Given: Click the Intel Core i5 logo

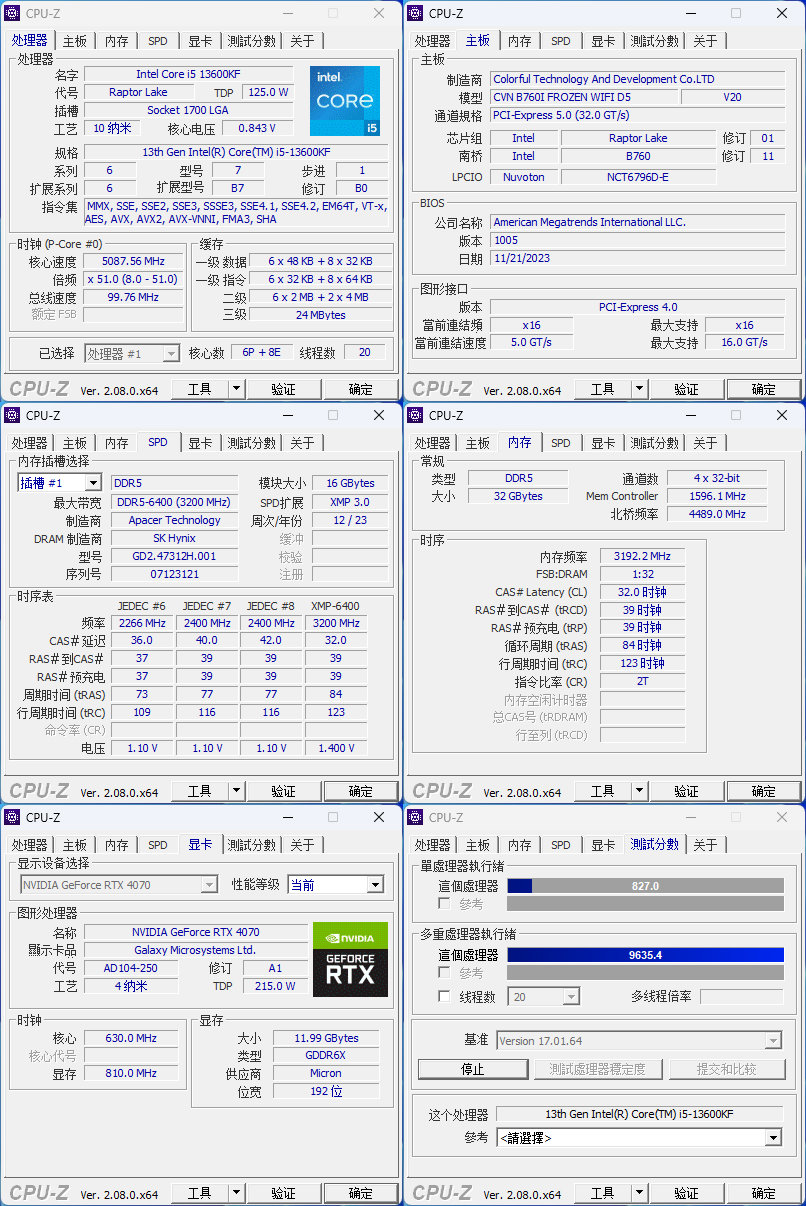Looking at the screenshot, I should click(x=345, y=101).
